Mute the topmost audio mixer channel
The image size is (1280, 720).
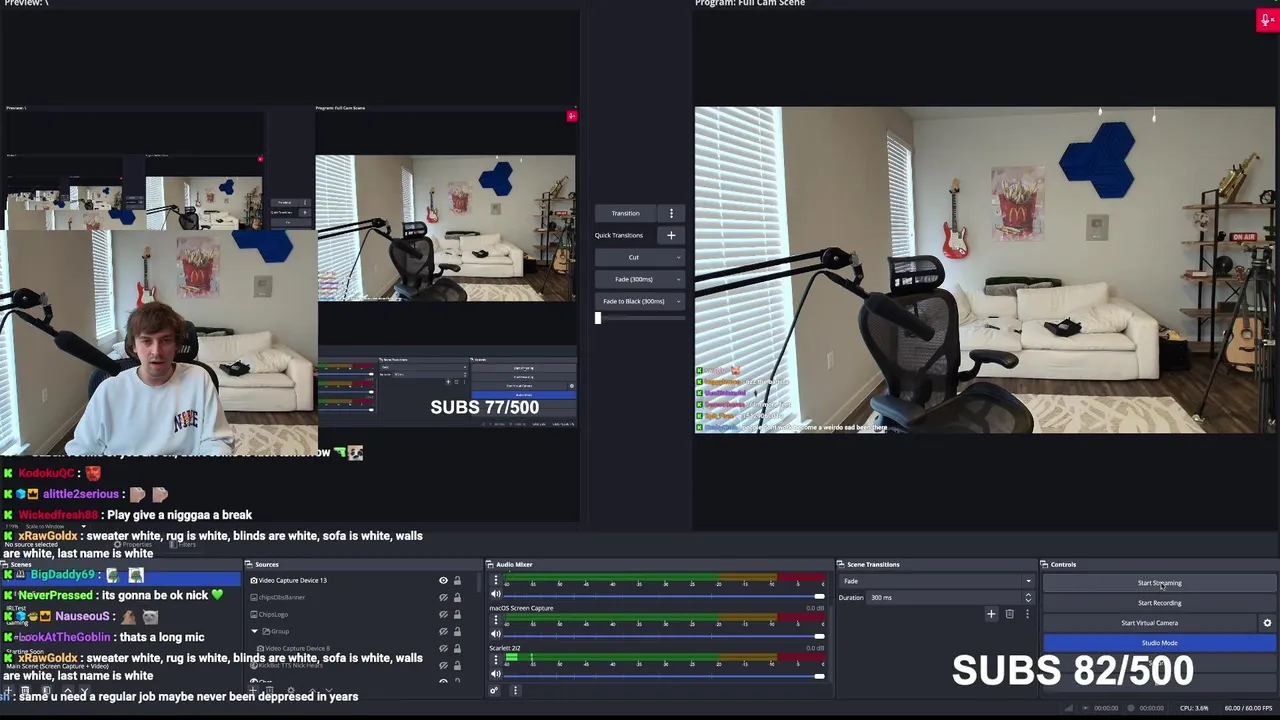[x=495, y=594]
